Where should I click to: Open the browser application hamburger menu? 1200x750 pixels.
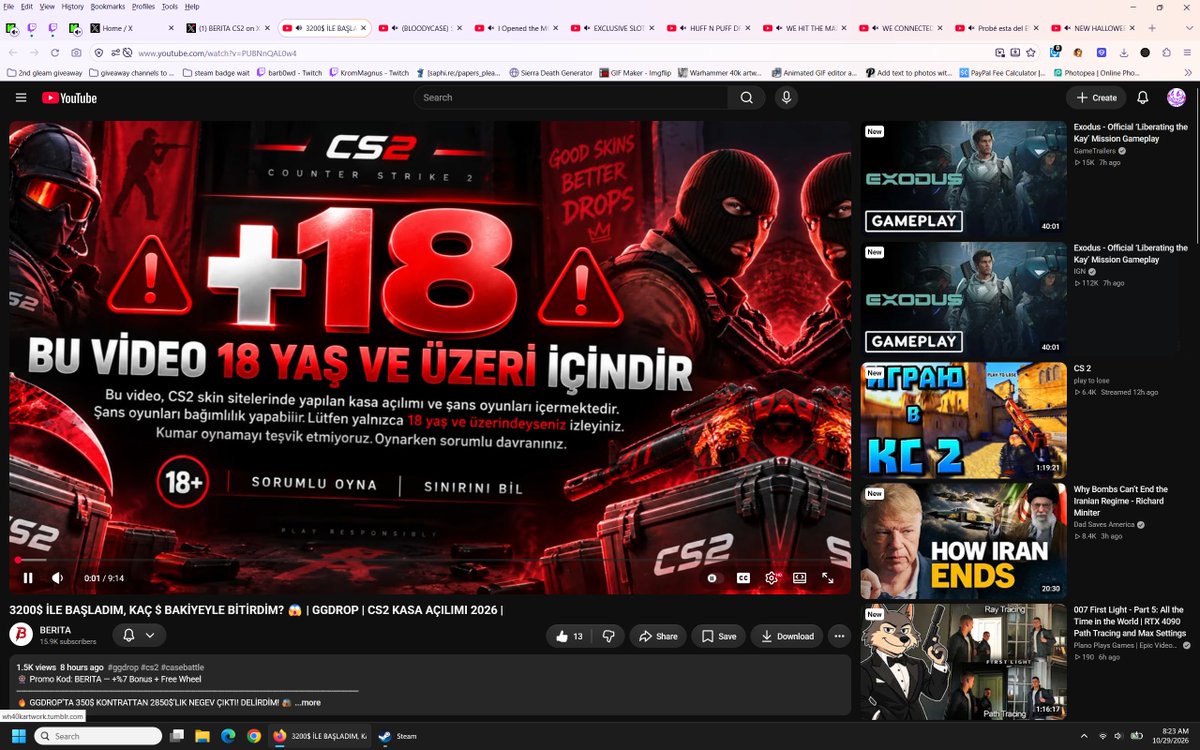[1188, 52]
